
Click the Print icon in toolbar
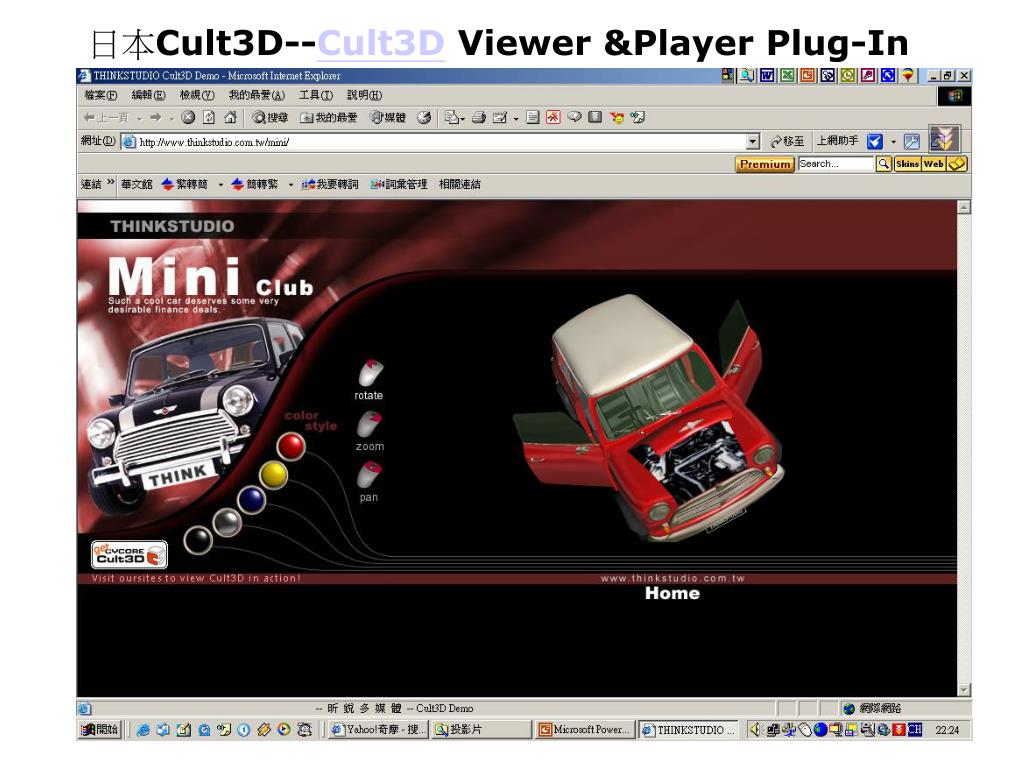coord(479,118)
